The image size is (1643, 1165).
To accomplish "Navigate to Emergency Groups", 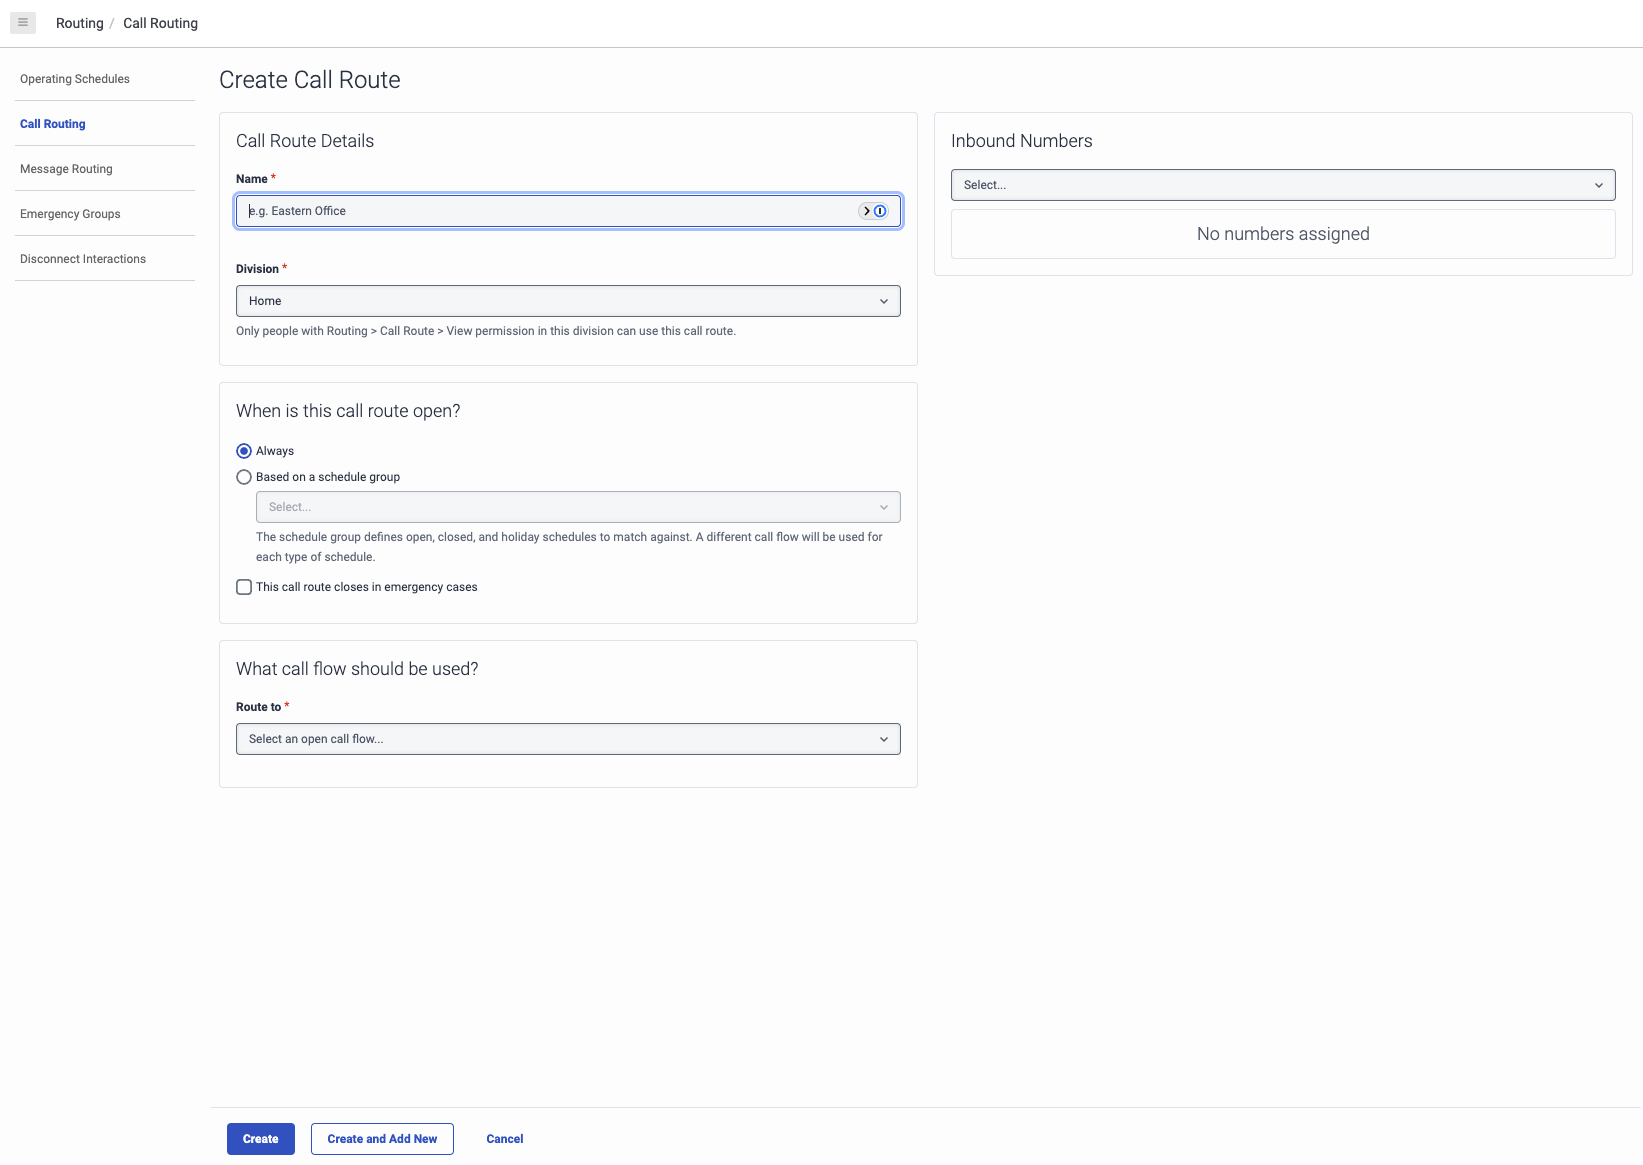I will (x=70, y=214).
